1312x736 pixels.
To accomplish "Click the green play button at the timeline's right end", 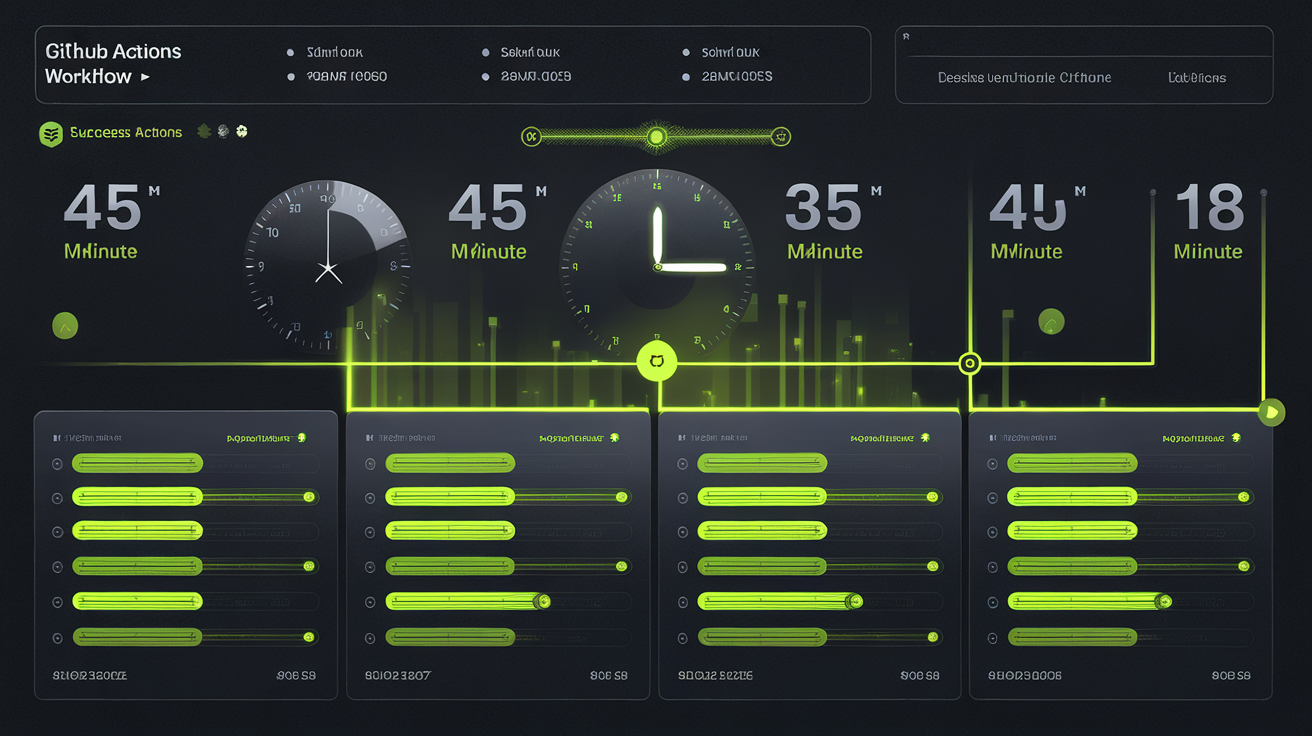I will [1271, 411].
